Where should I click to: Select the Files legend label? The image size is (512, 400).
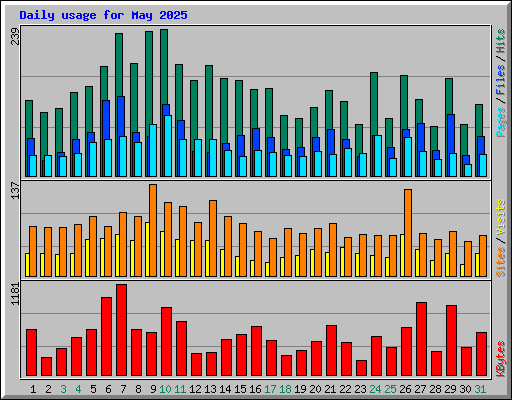click(501, 80)
